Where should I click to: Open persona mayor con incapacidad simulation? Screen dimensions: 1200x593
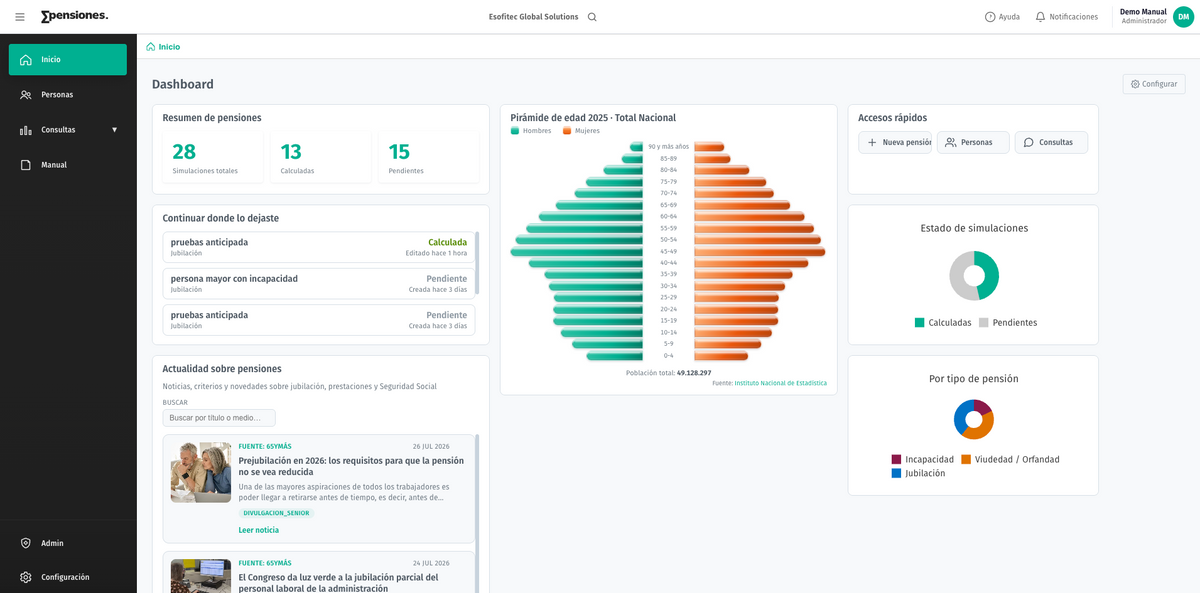coord(319,283)
